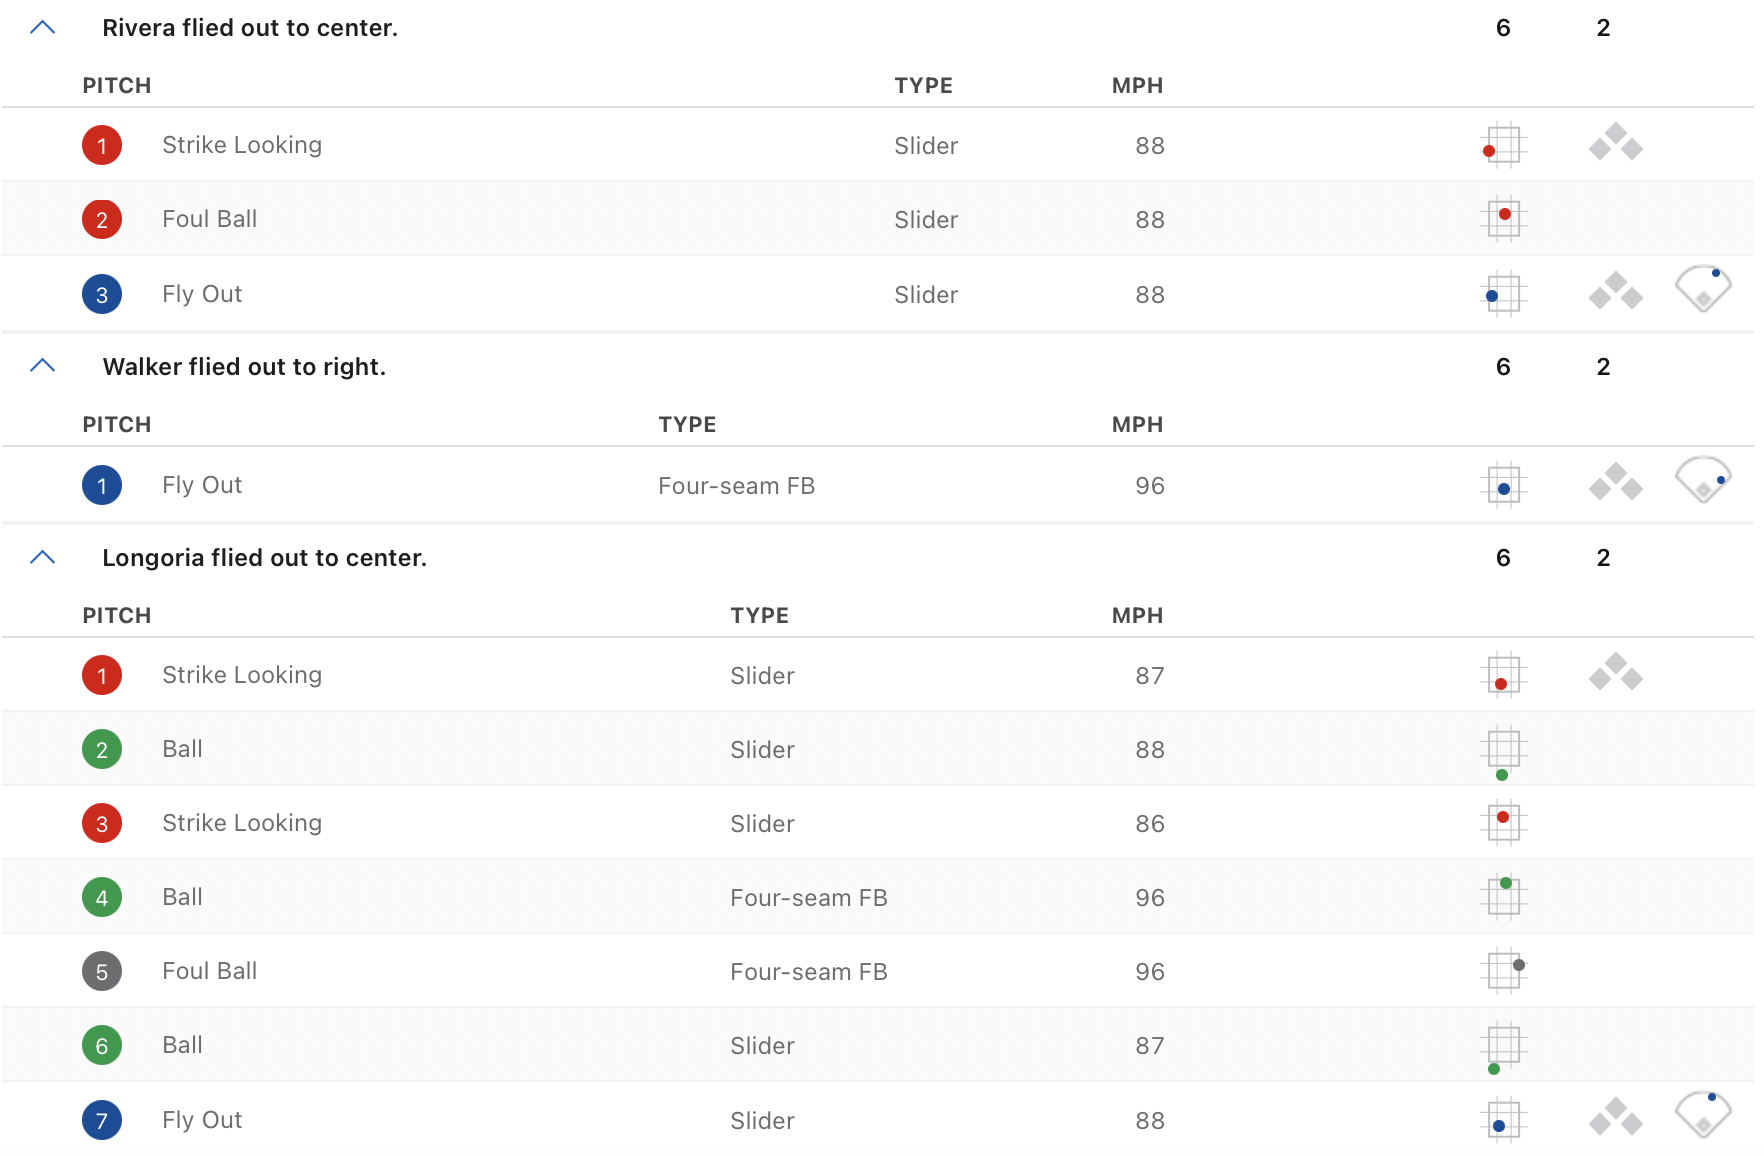This screenshot has height=1156, width=1764.
Task: Click red pitch number 1 badge for Rivera
Action: pyautogui.click(x=102, y=145)
